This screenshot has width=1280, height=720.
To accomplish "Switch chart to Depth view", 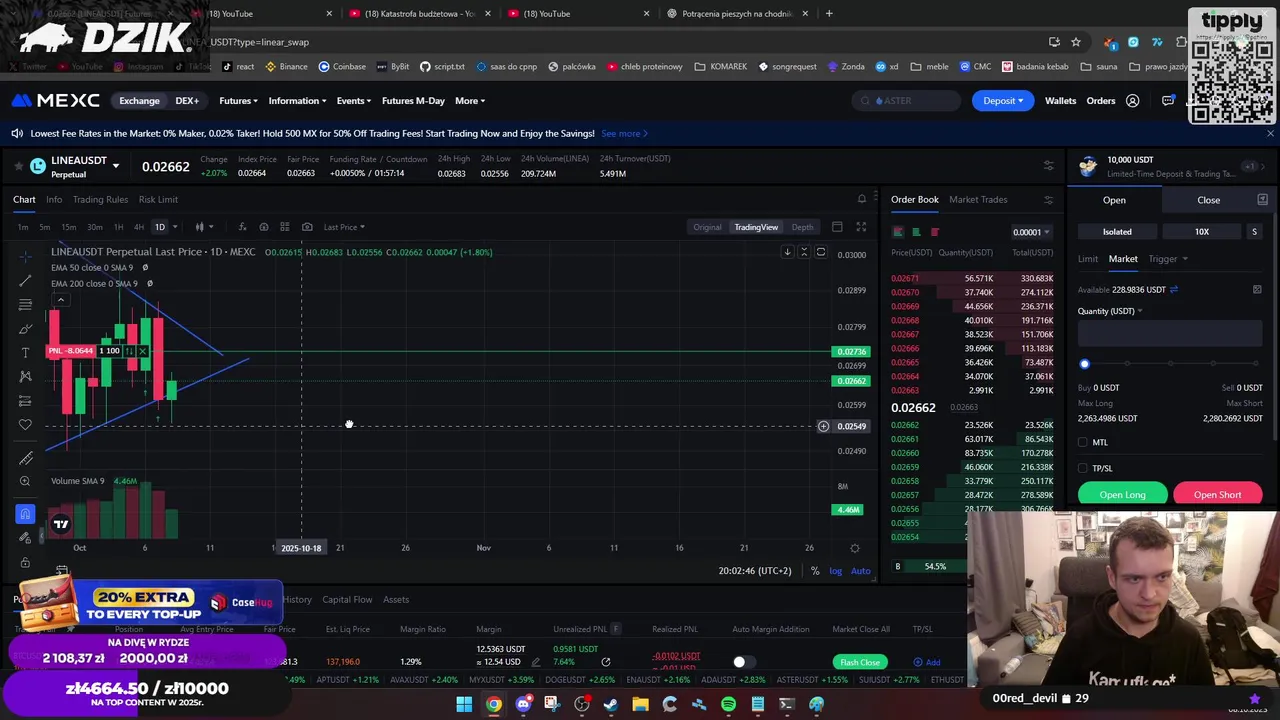I will 802,227.
